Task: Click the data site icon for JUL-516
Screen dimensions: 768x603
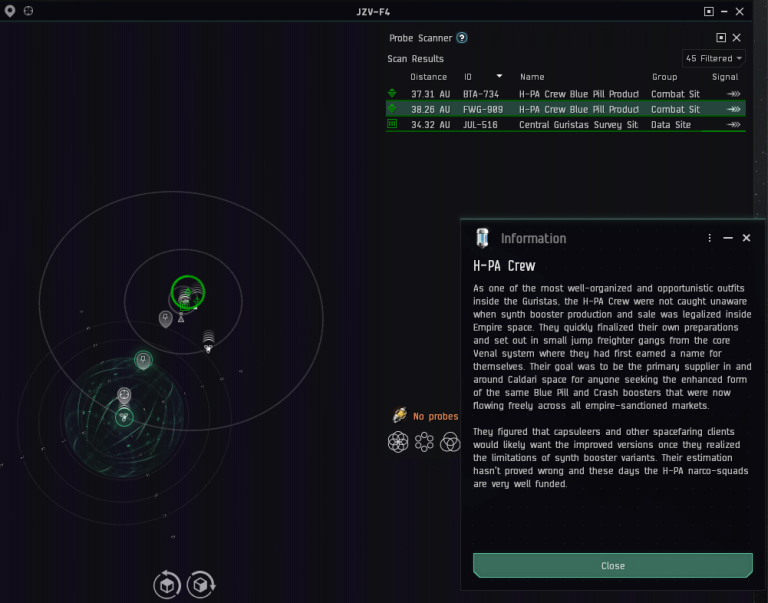Action: [x=392, y=124]
